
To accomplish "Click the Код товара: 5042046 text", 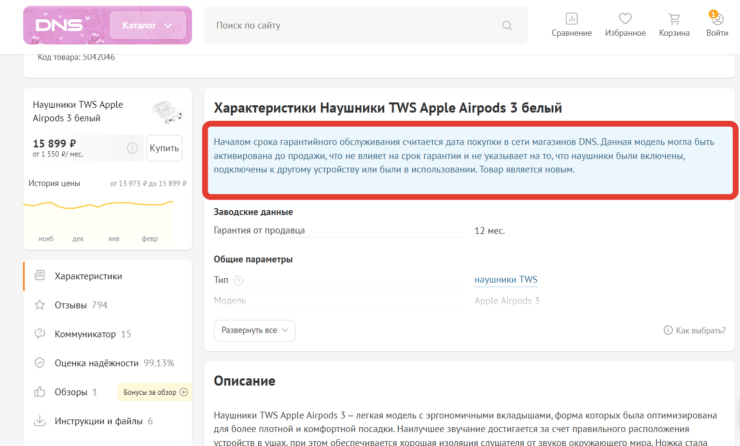I will [76, 57].
